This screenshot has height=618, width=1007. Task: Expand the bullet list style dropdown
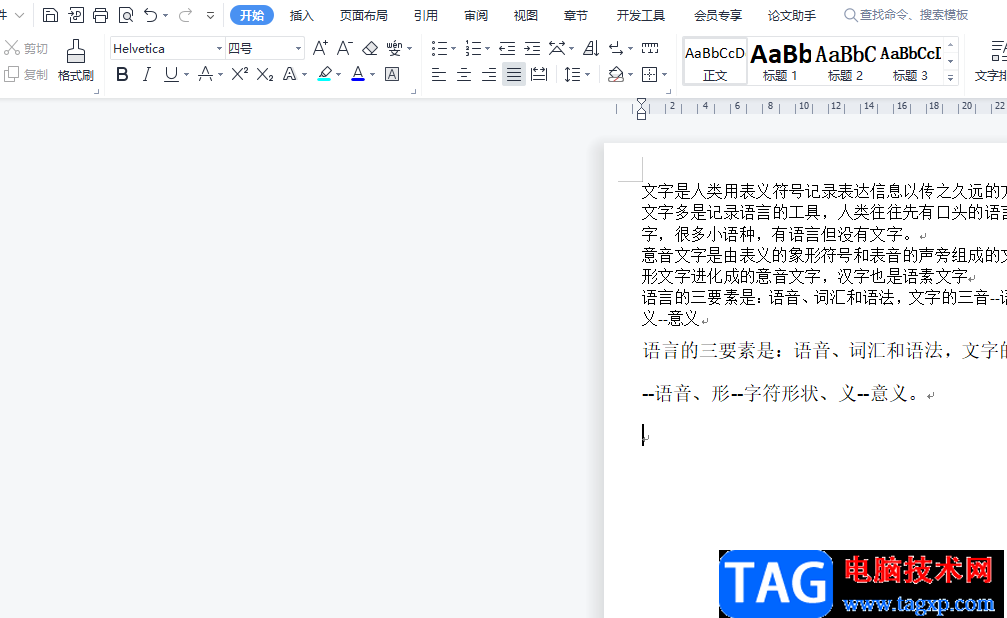(x=453, y=49)
